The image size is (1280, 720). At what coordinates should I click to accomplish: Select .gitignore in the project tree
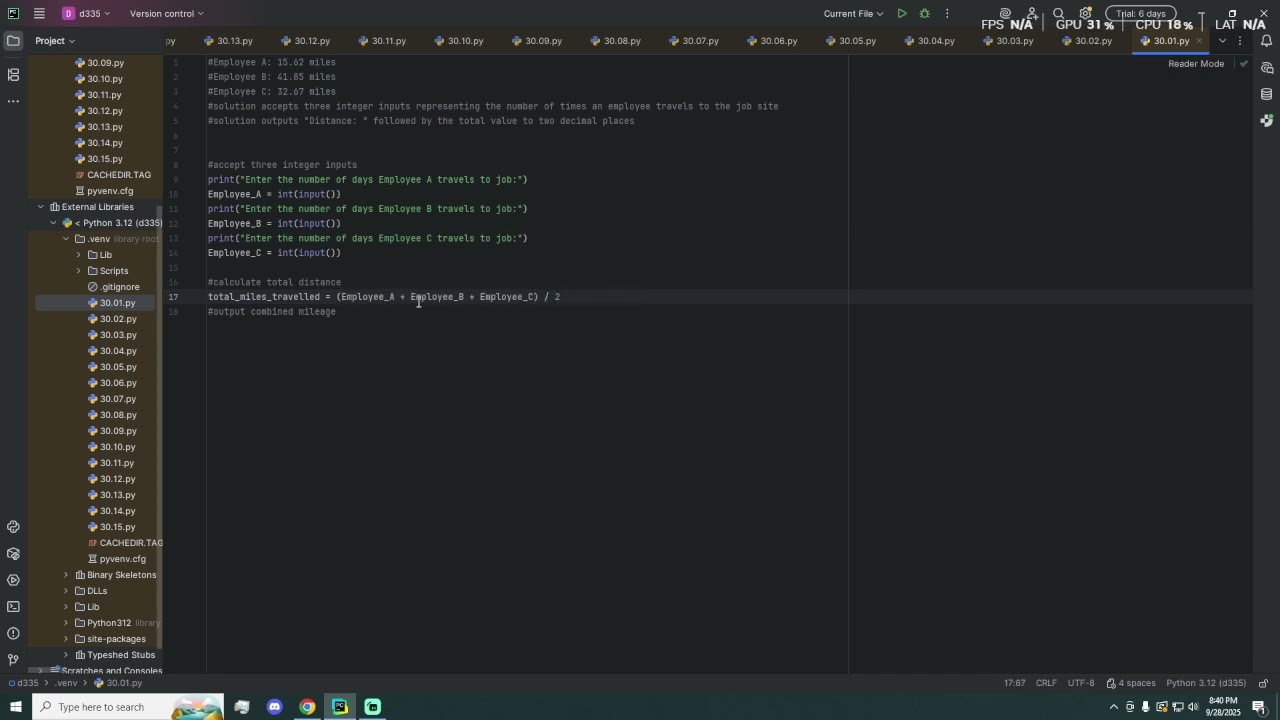click(x=113, y=287)
